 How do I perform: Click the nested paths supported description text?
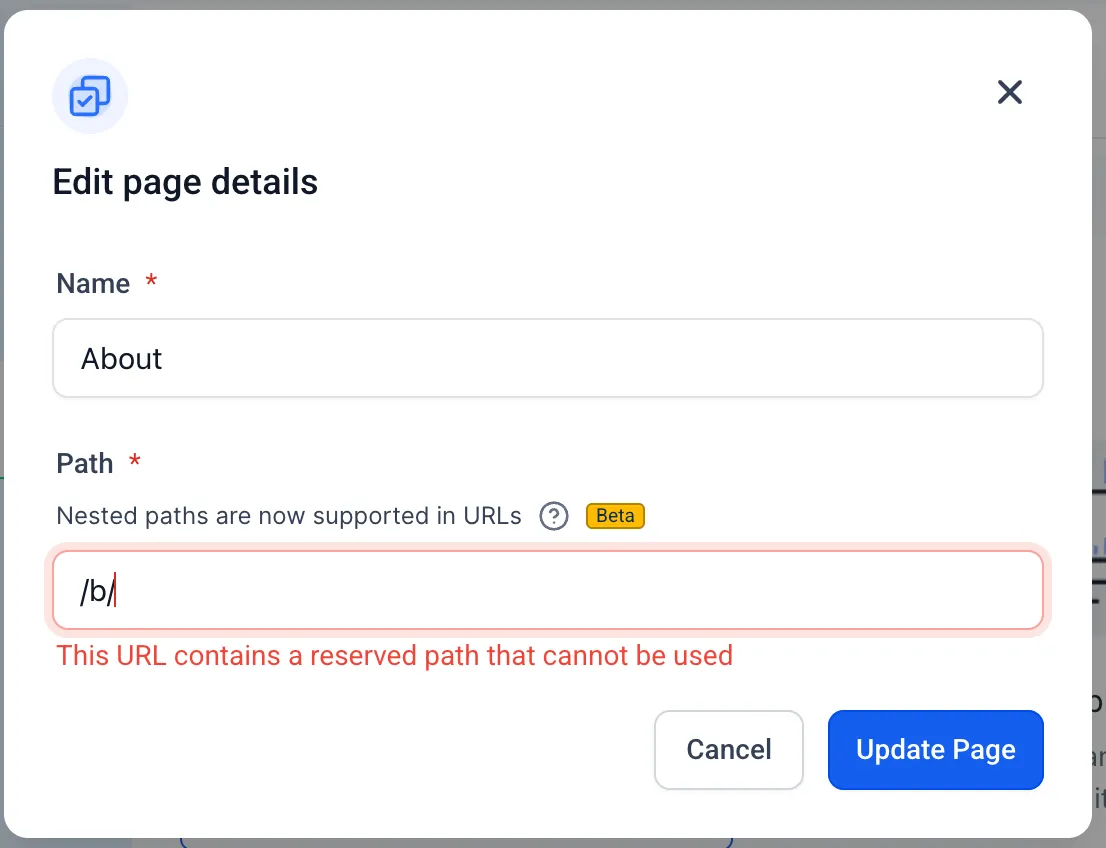coord(288,516)
